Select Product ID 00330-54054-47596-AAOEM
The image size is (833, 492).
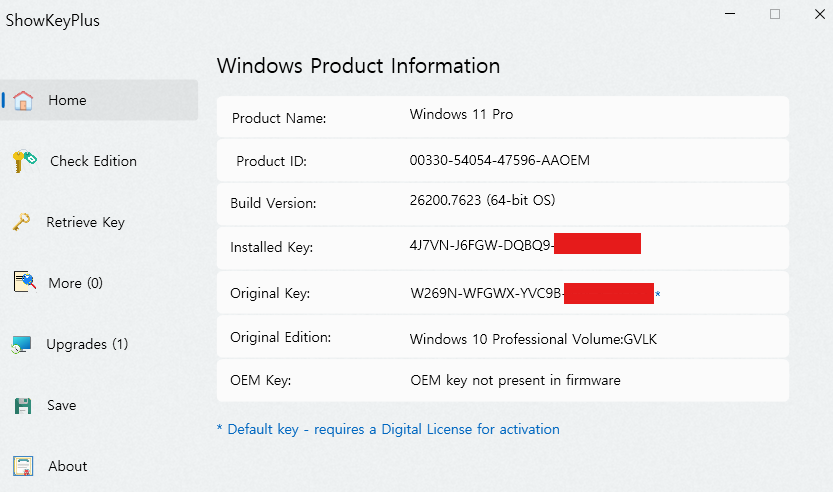(499, 160)
